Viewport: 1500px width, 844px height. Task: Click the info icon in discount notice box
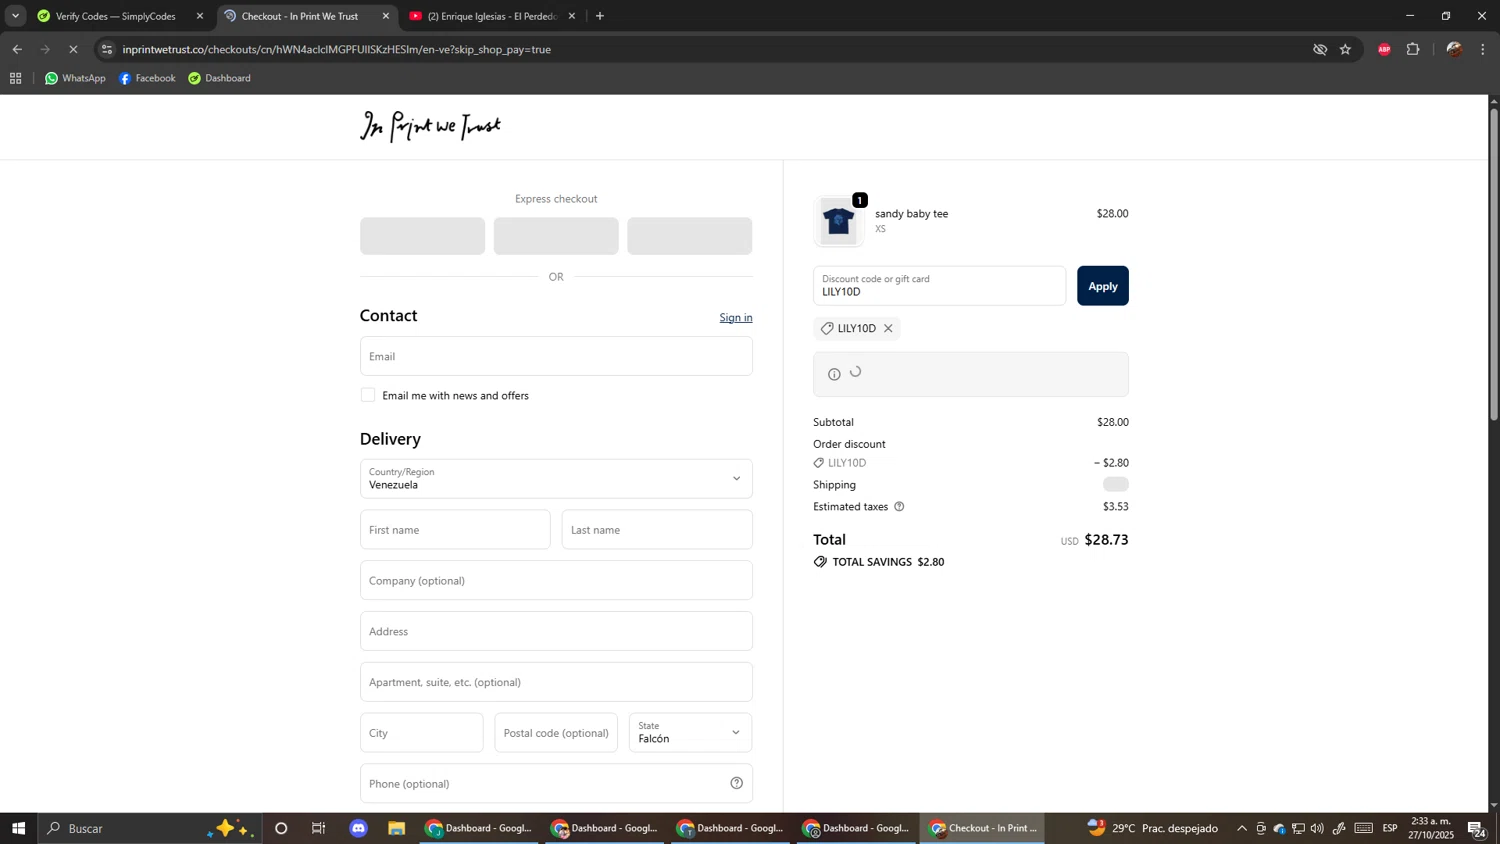[x=834, y=374]
